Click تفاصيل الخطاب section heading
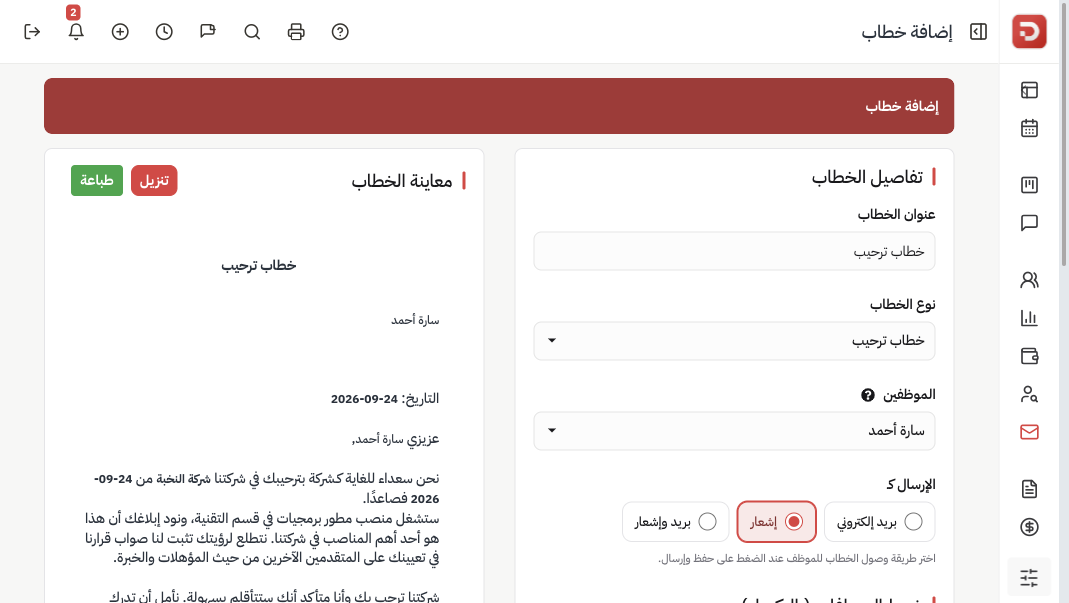The width and height of the screenshot is (1069, 603). (867, 177)
